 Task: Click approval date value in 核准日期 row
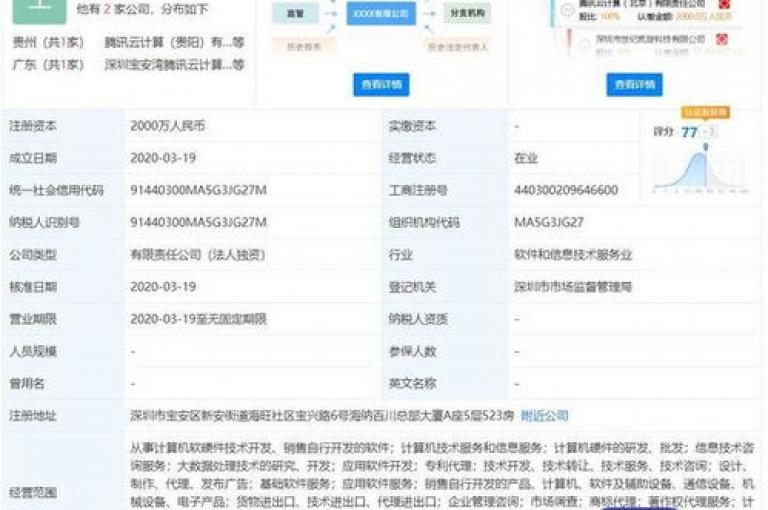pyautogui.click(x=163, y=287)
